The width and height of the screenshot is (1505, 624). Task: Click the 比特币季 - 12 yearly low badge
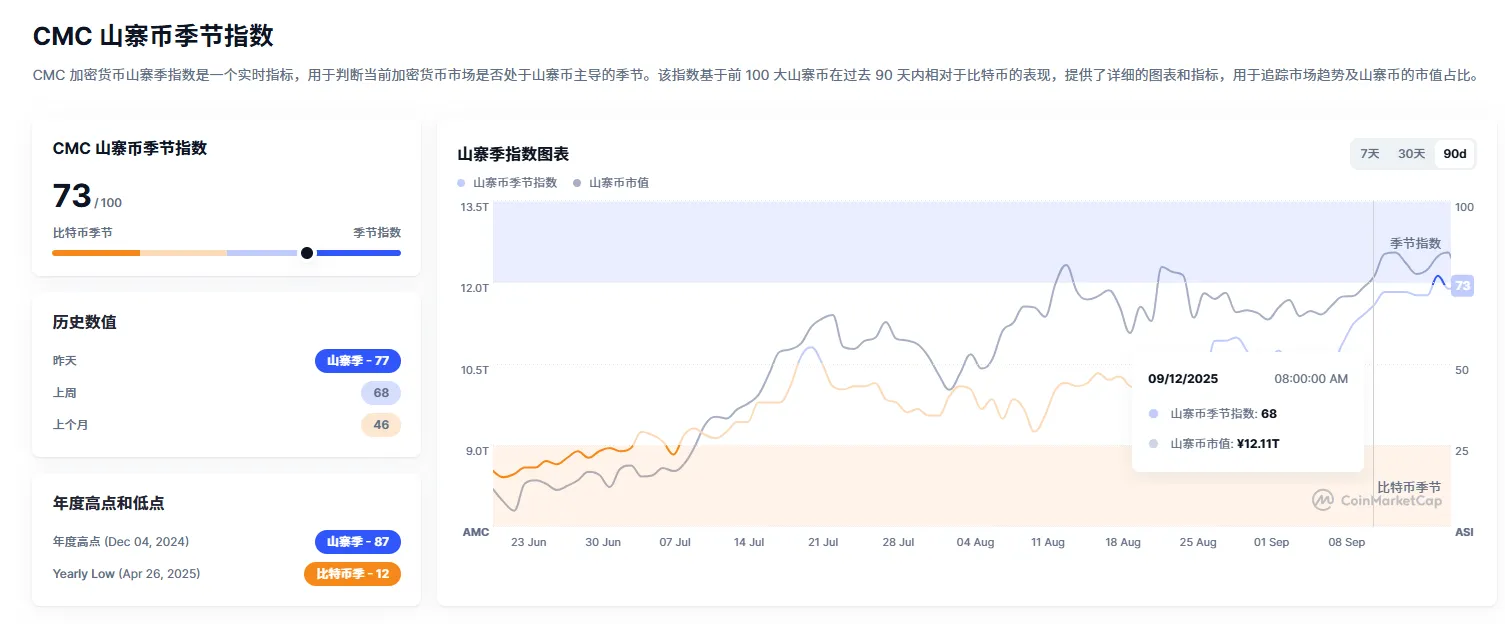tap(352, 574)
